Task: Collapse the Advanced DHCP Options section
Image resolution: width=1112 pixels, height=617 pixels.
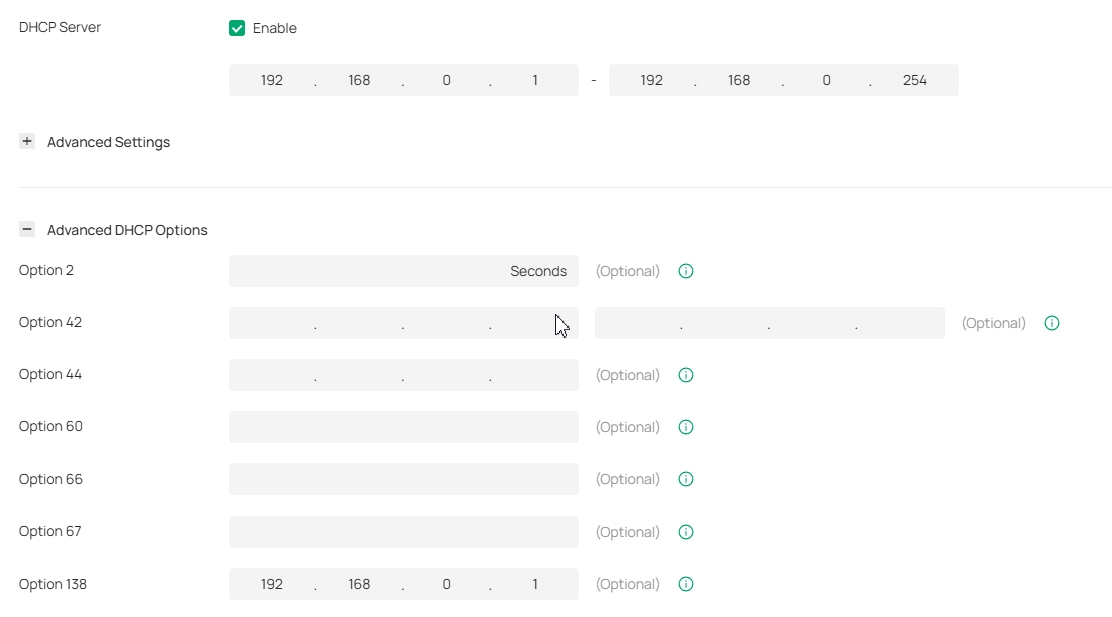Action: point(27,230)
